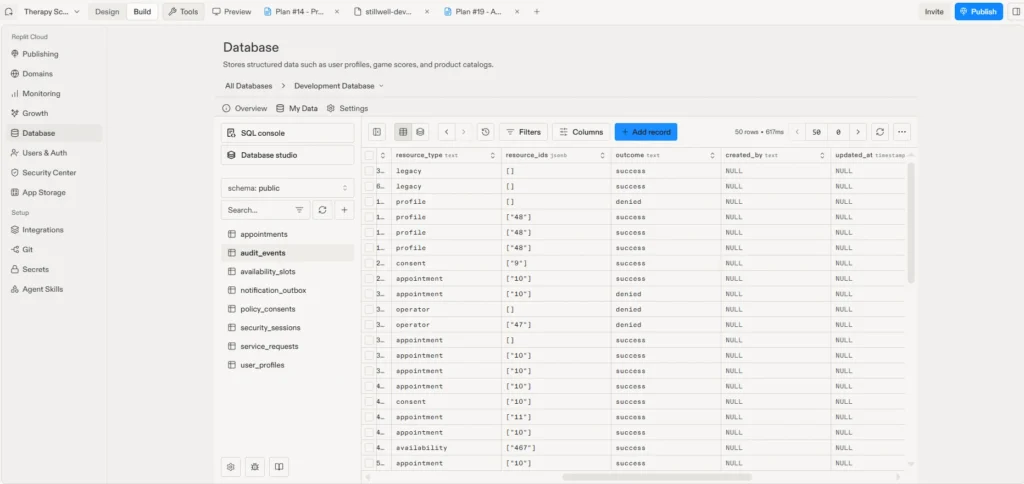Change the schema: public selector
The image size is (1024, 484).
(287, 188)
